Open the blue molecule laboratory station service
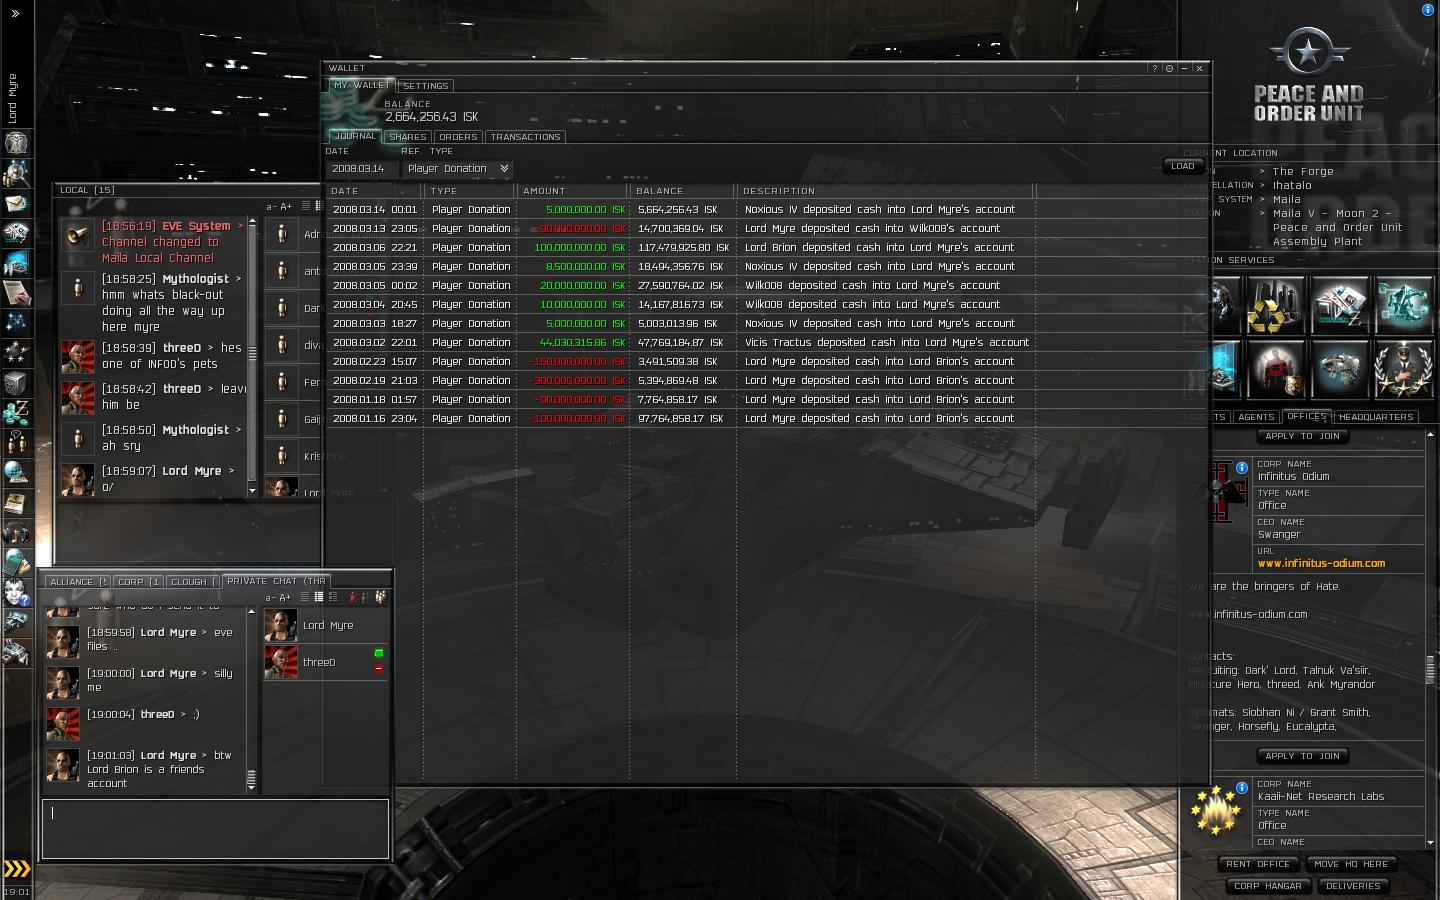Viewport: 1440px width, 900px height. (x=1403, y=304)
